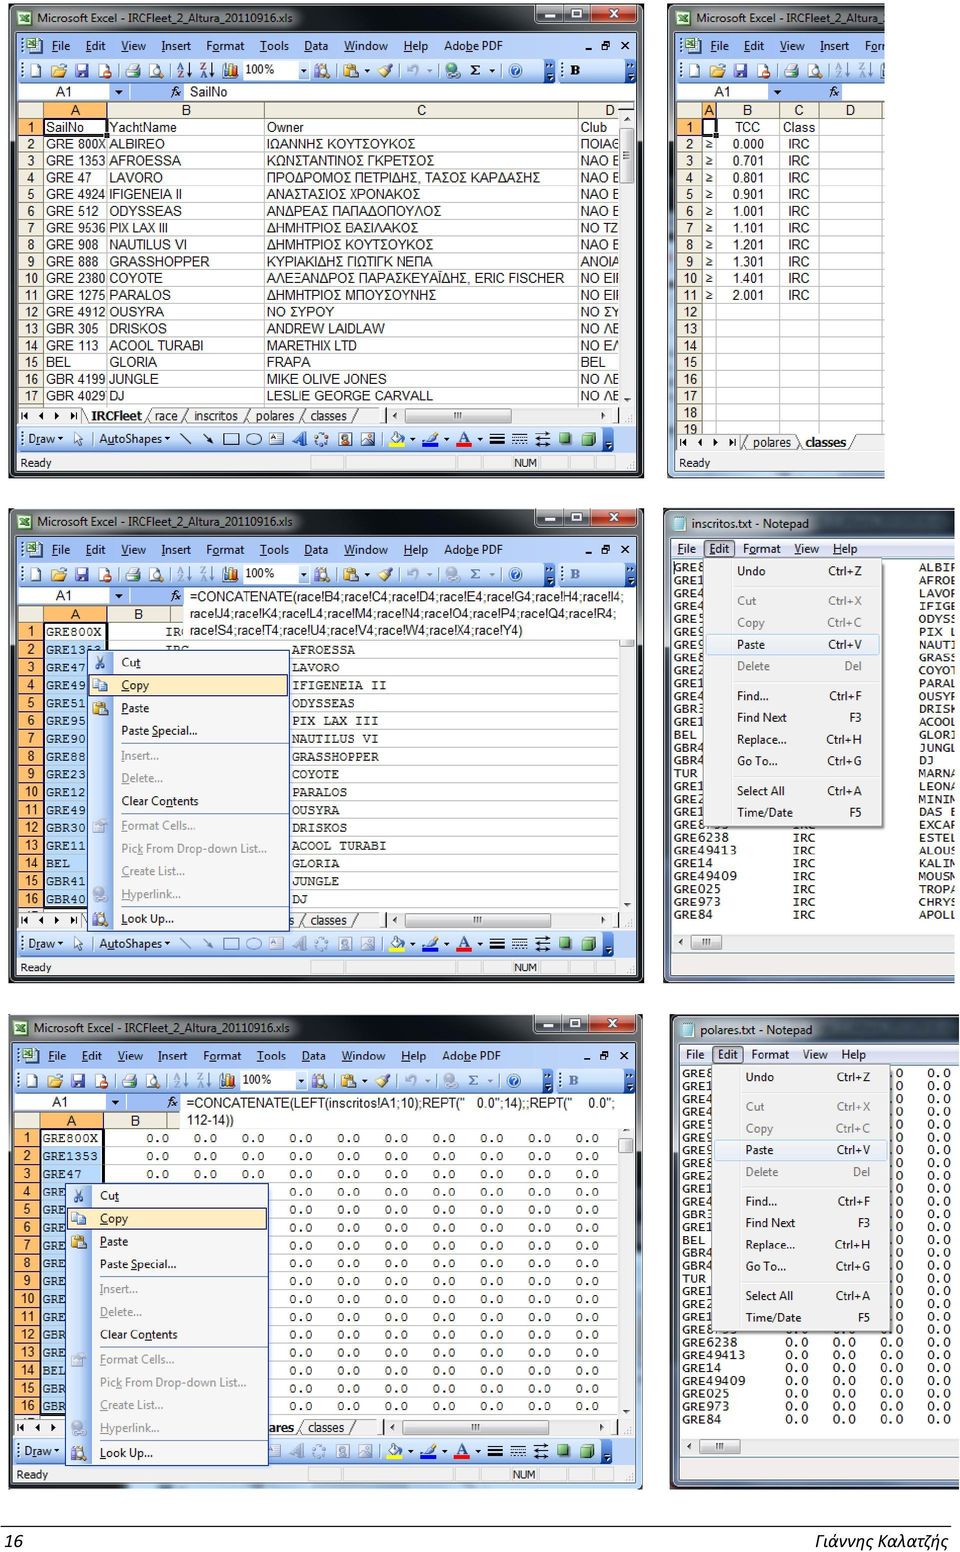
Task: Pick Fill Color bucket in the IRCFleet-sheet Excel window
Action: click(397, 439)
